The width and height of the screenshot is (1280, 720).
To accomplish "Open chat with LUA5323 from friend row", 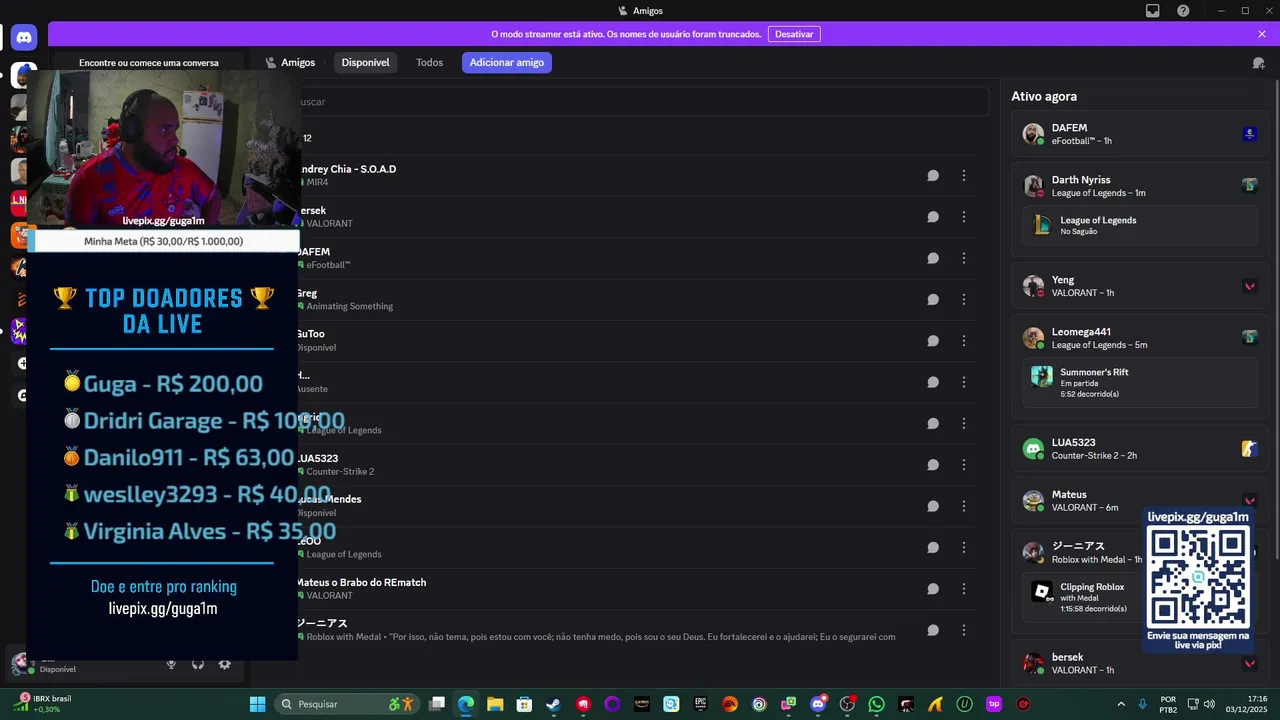I will (x=933, y=465).
